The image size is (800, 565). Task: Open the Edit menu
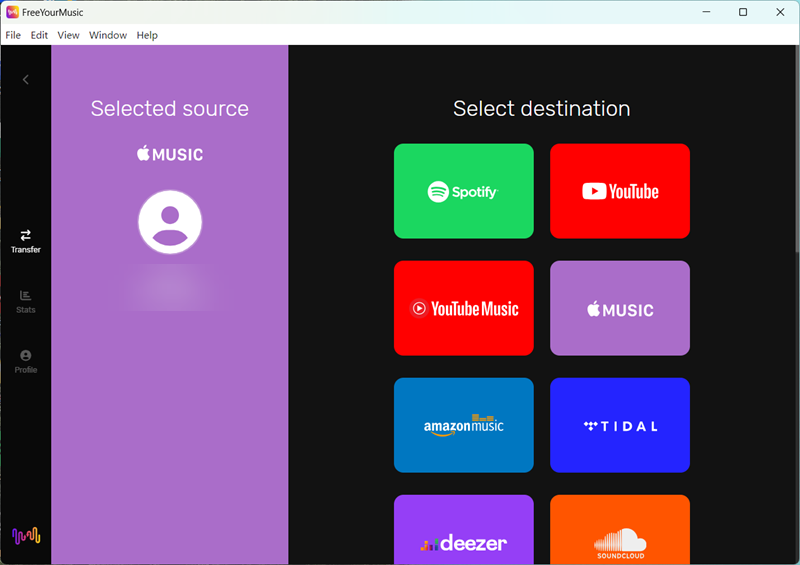coord(39,35)
